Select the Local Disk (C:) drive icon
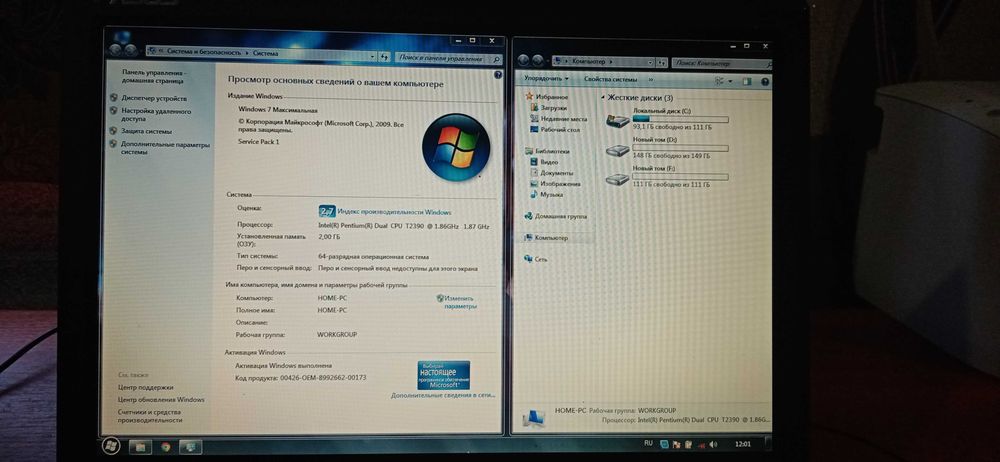 (617, 120)
